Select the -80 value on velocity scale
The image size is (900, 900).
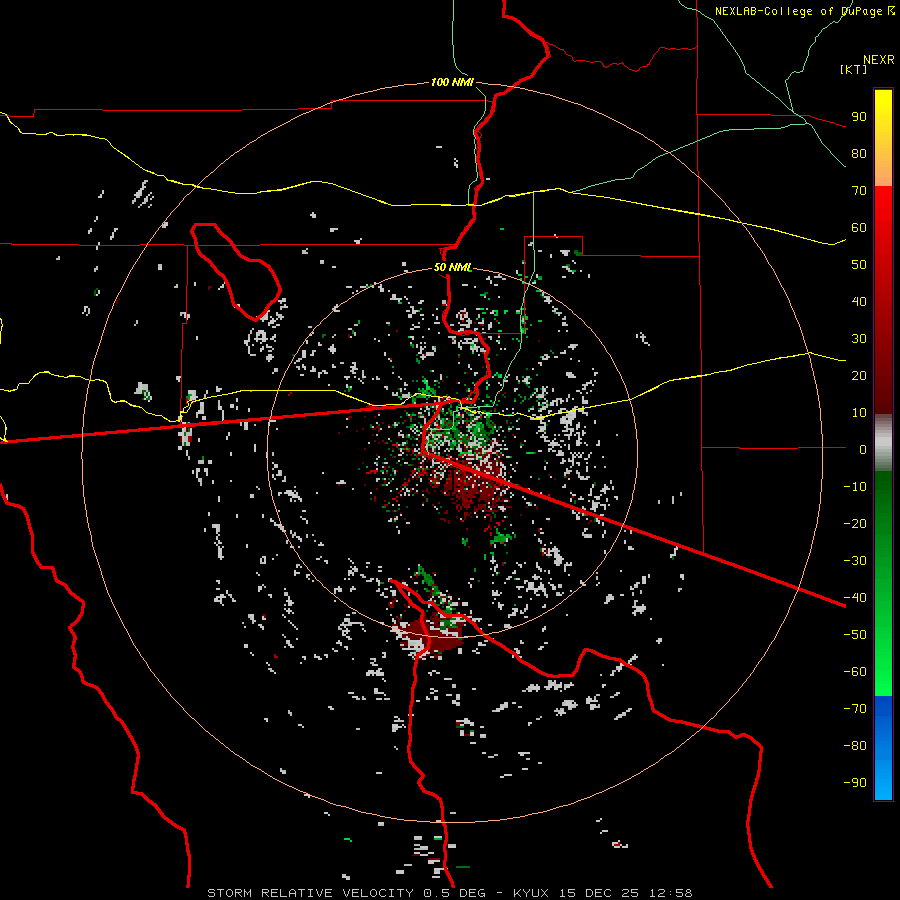click(x=855, y=746)
